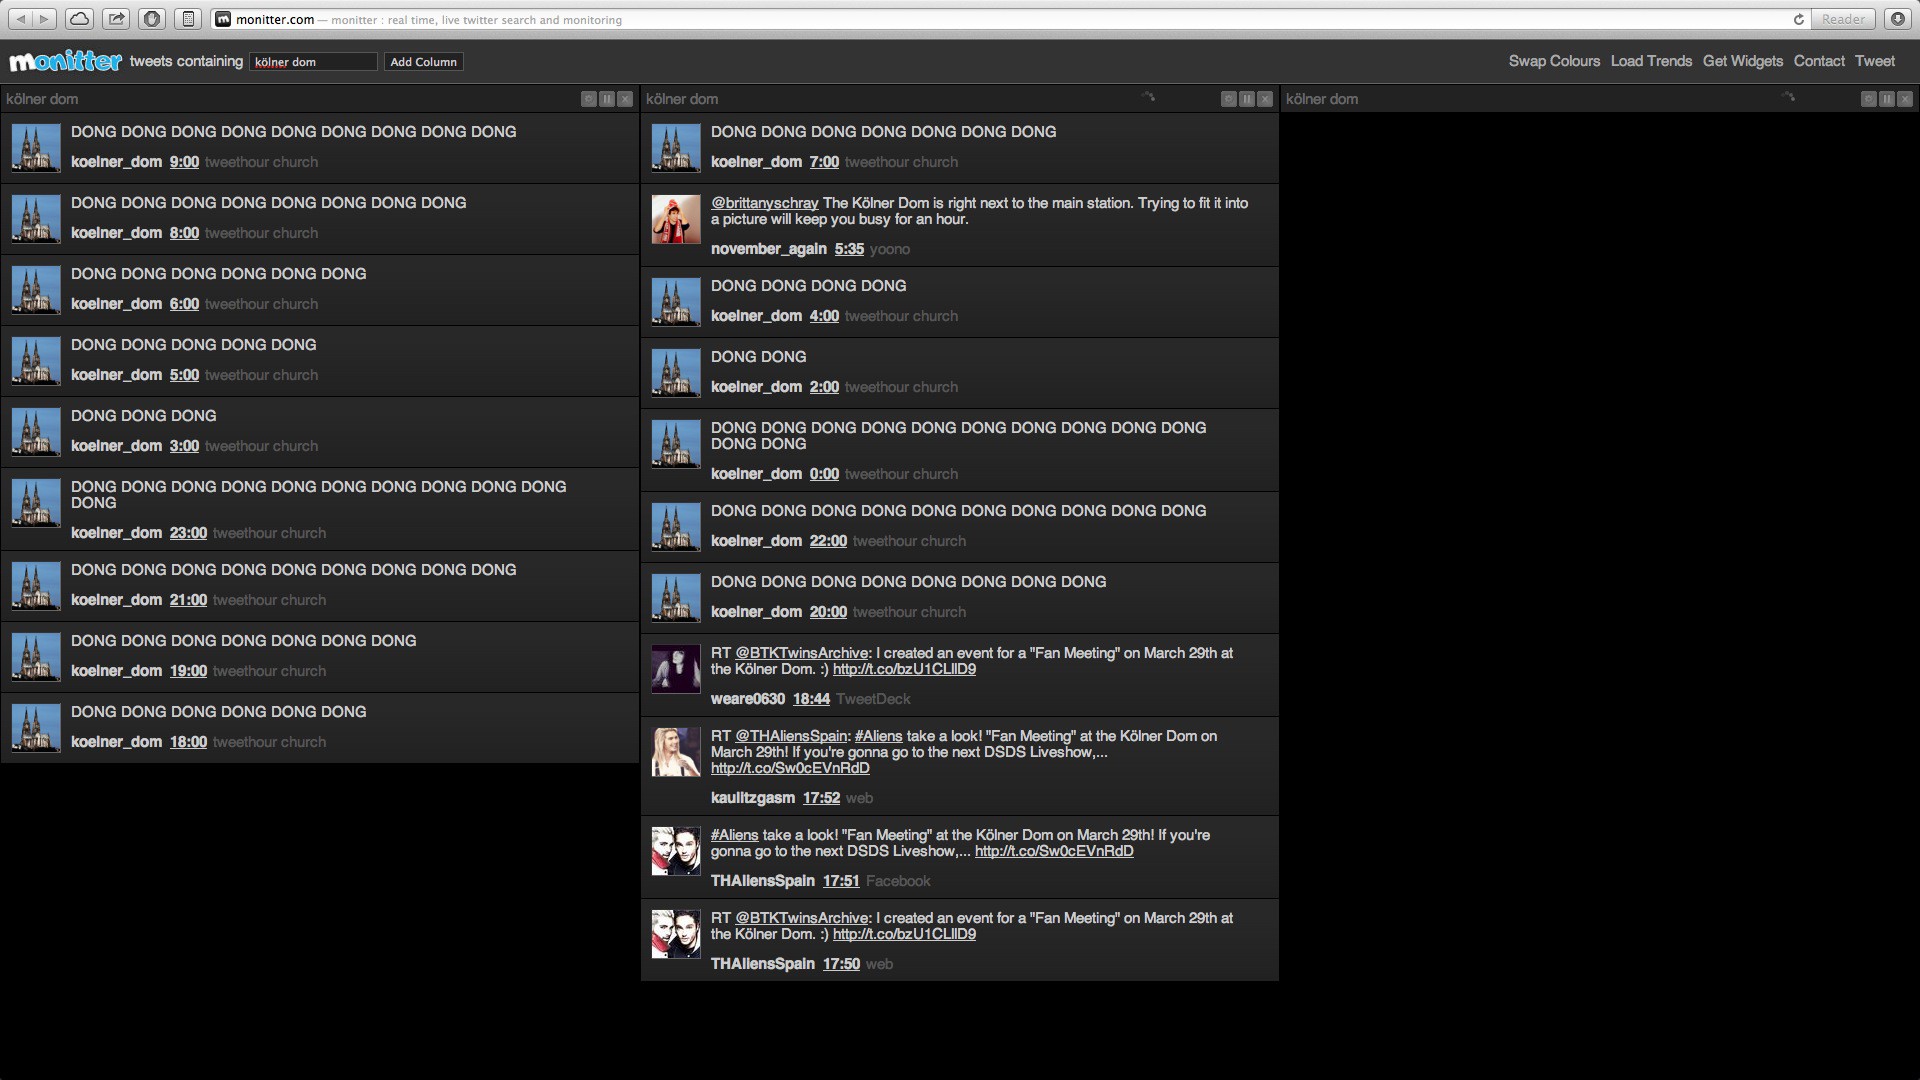Open settings gear of first column
Image resolution: width=1920 pixels, height=1080 pixels.
coord(589,99)
